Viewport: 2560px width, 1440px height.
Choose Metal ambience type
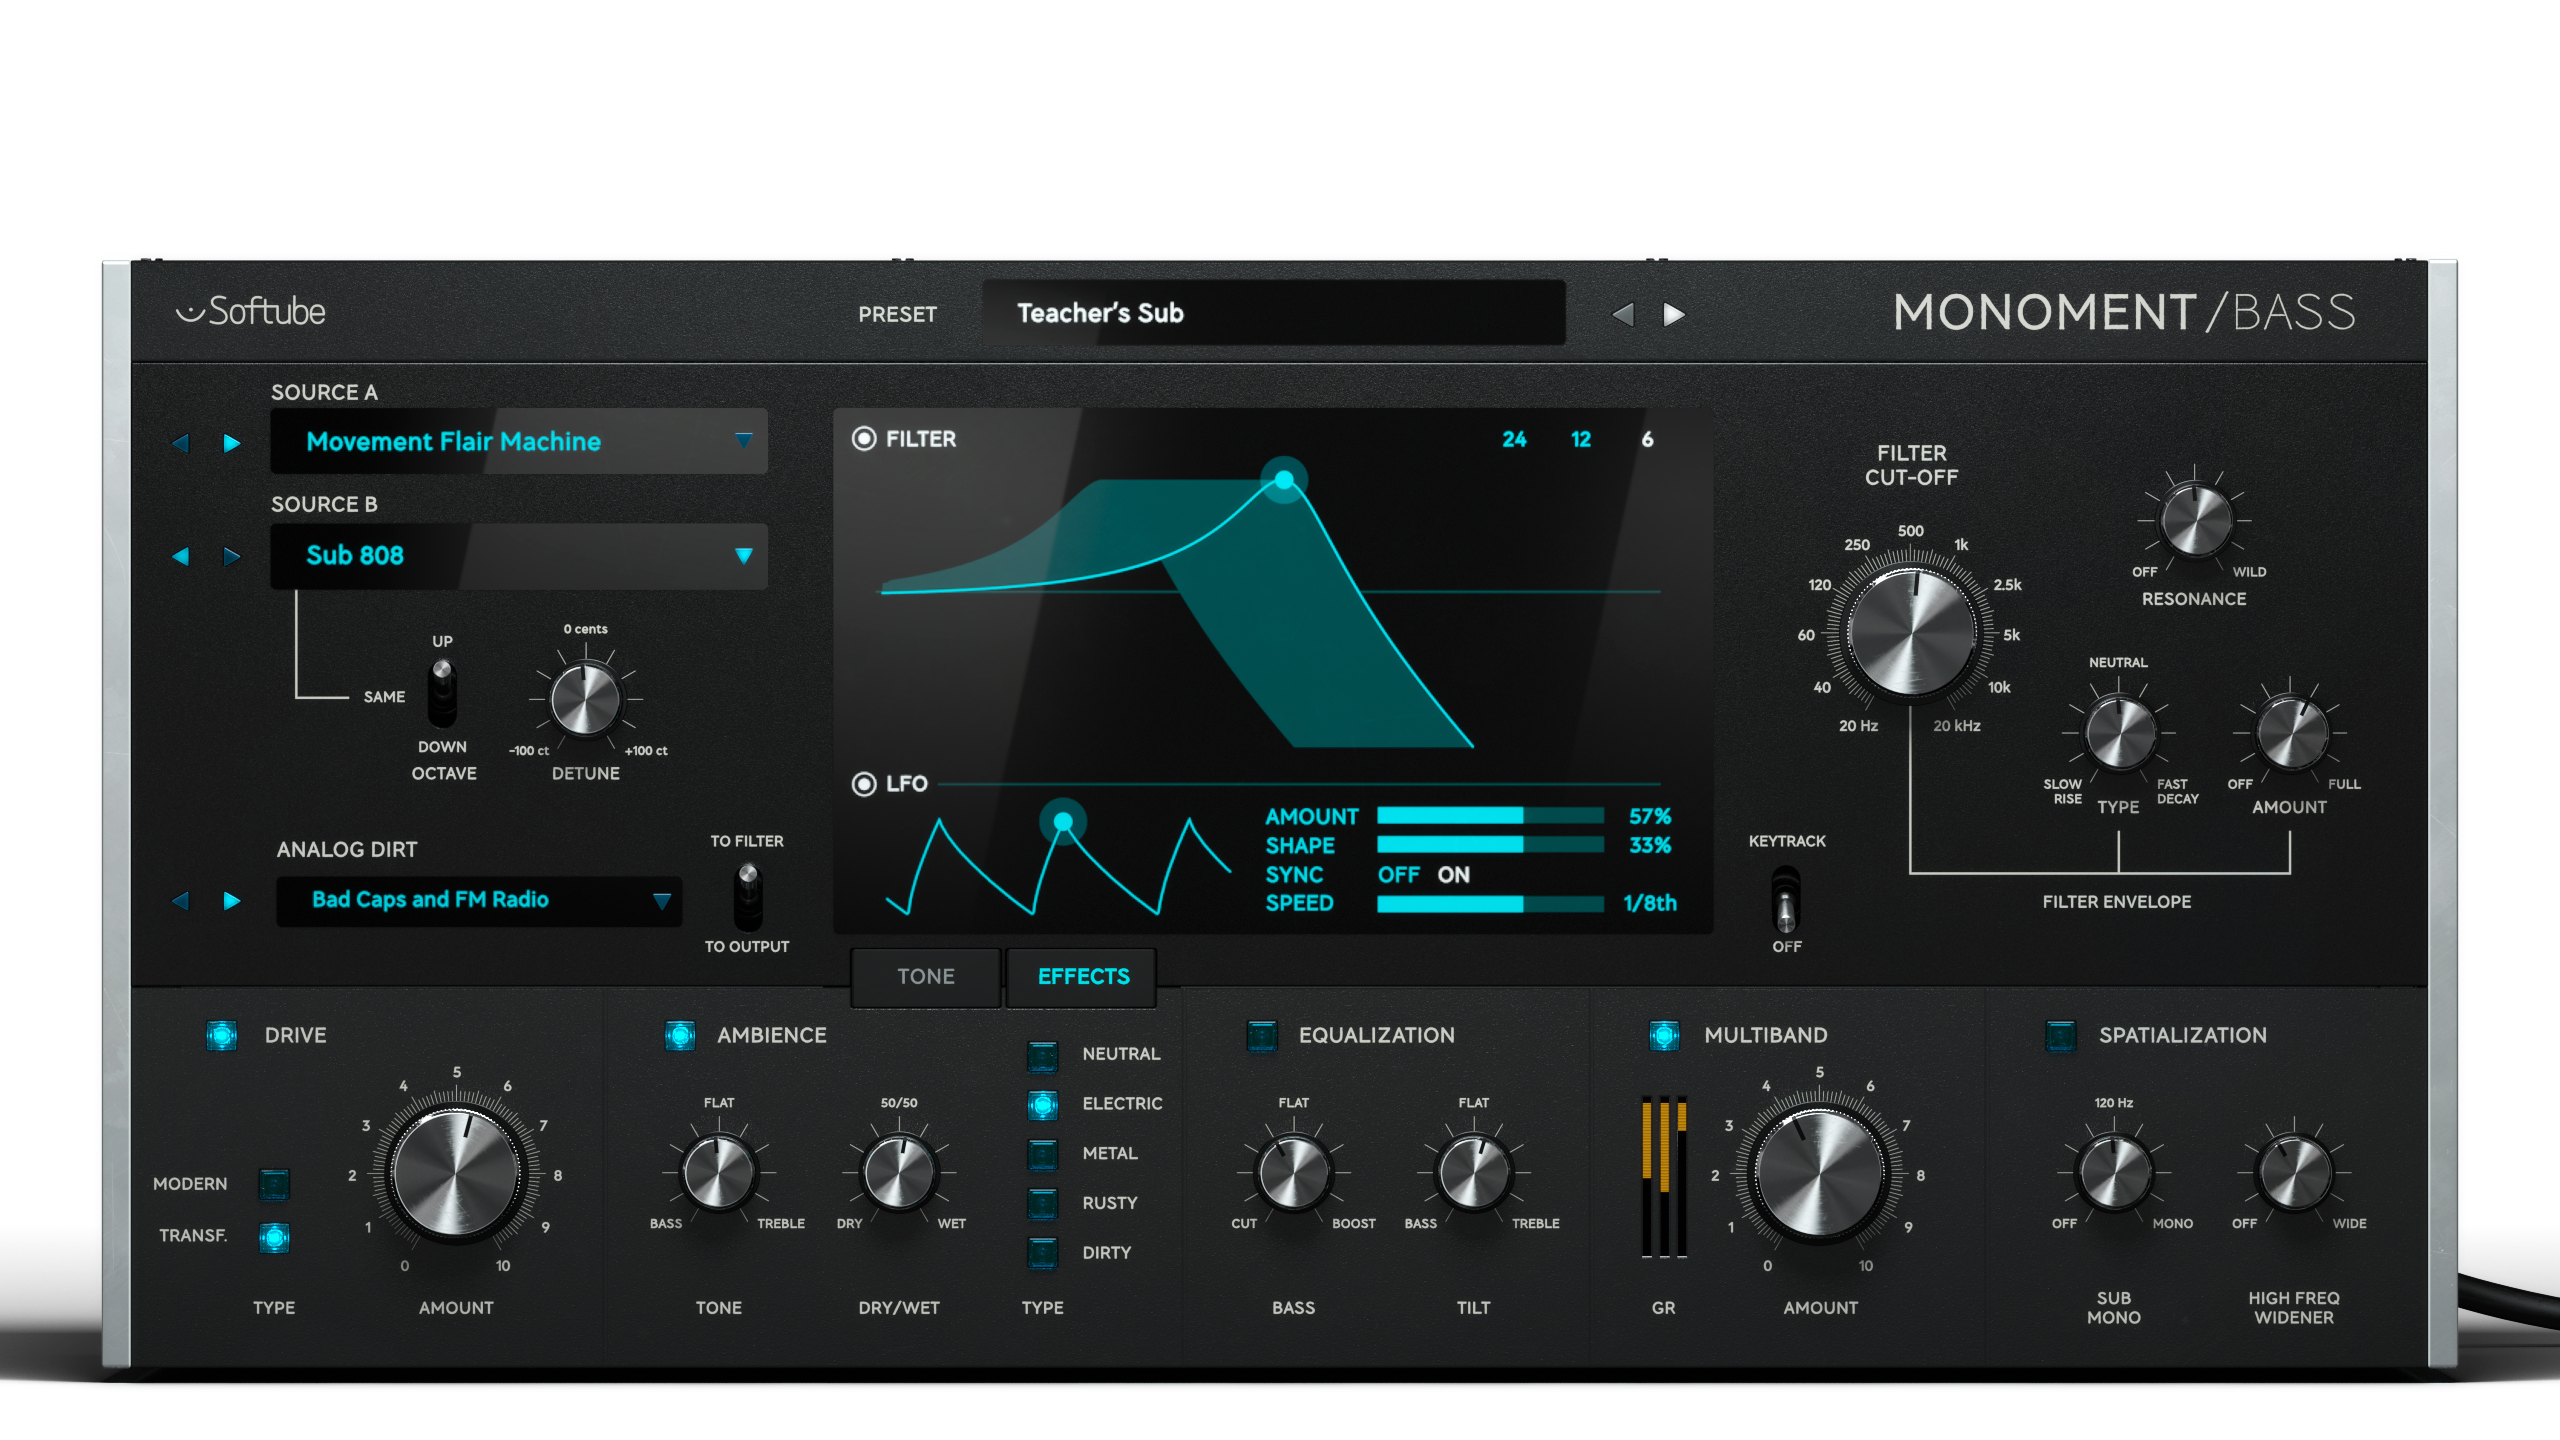(1042, 1154)
